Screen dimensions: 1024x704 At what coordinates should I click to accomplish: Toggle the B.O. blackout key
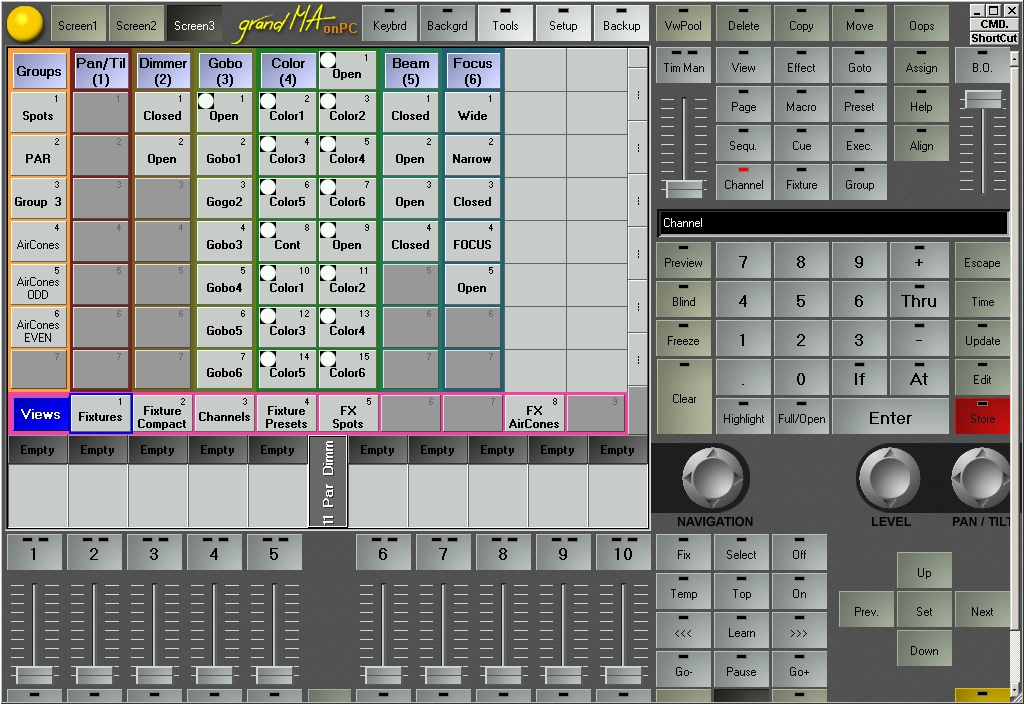pyautogui.click(x=982, y=66)
